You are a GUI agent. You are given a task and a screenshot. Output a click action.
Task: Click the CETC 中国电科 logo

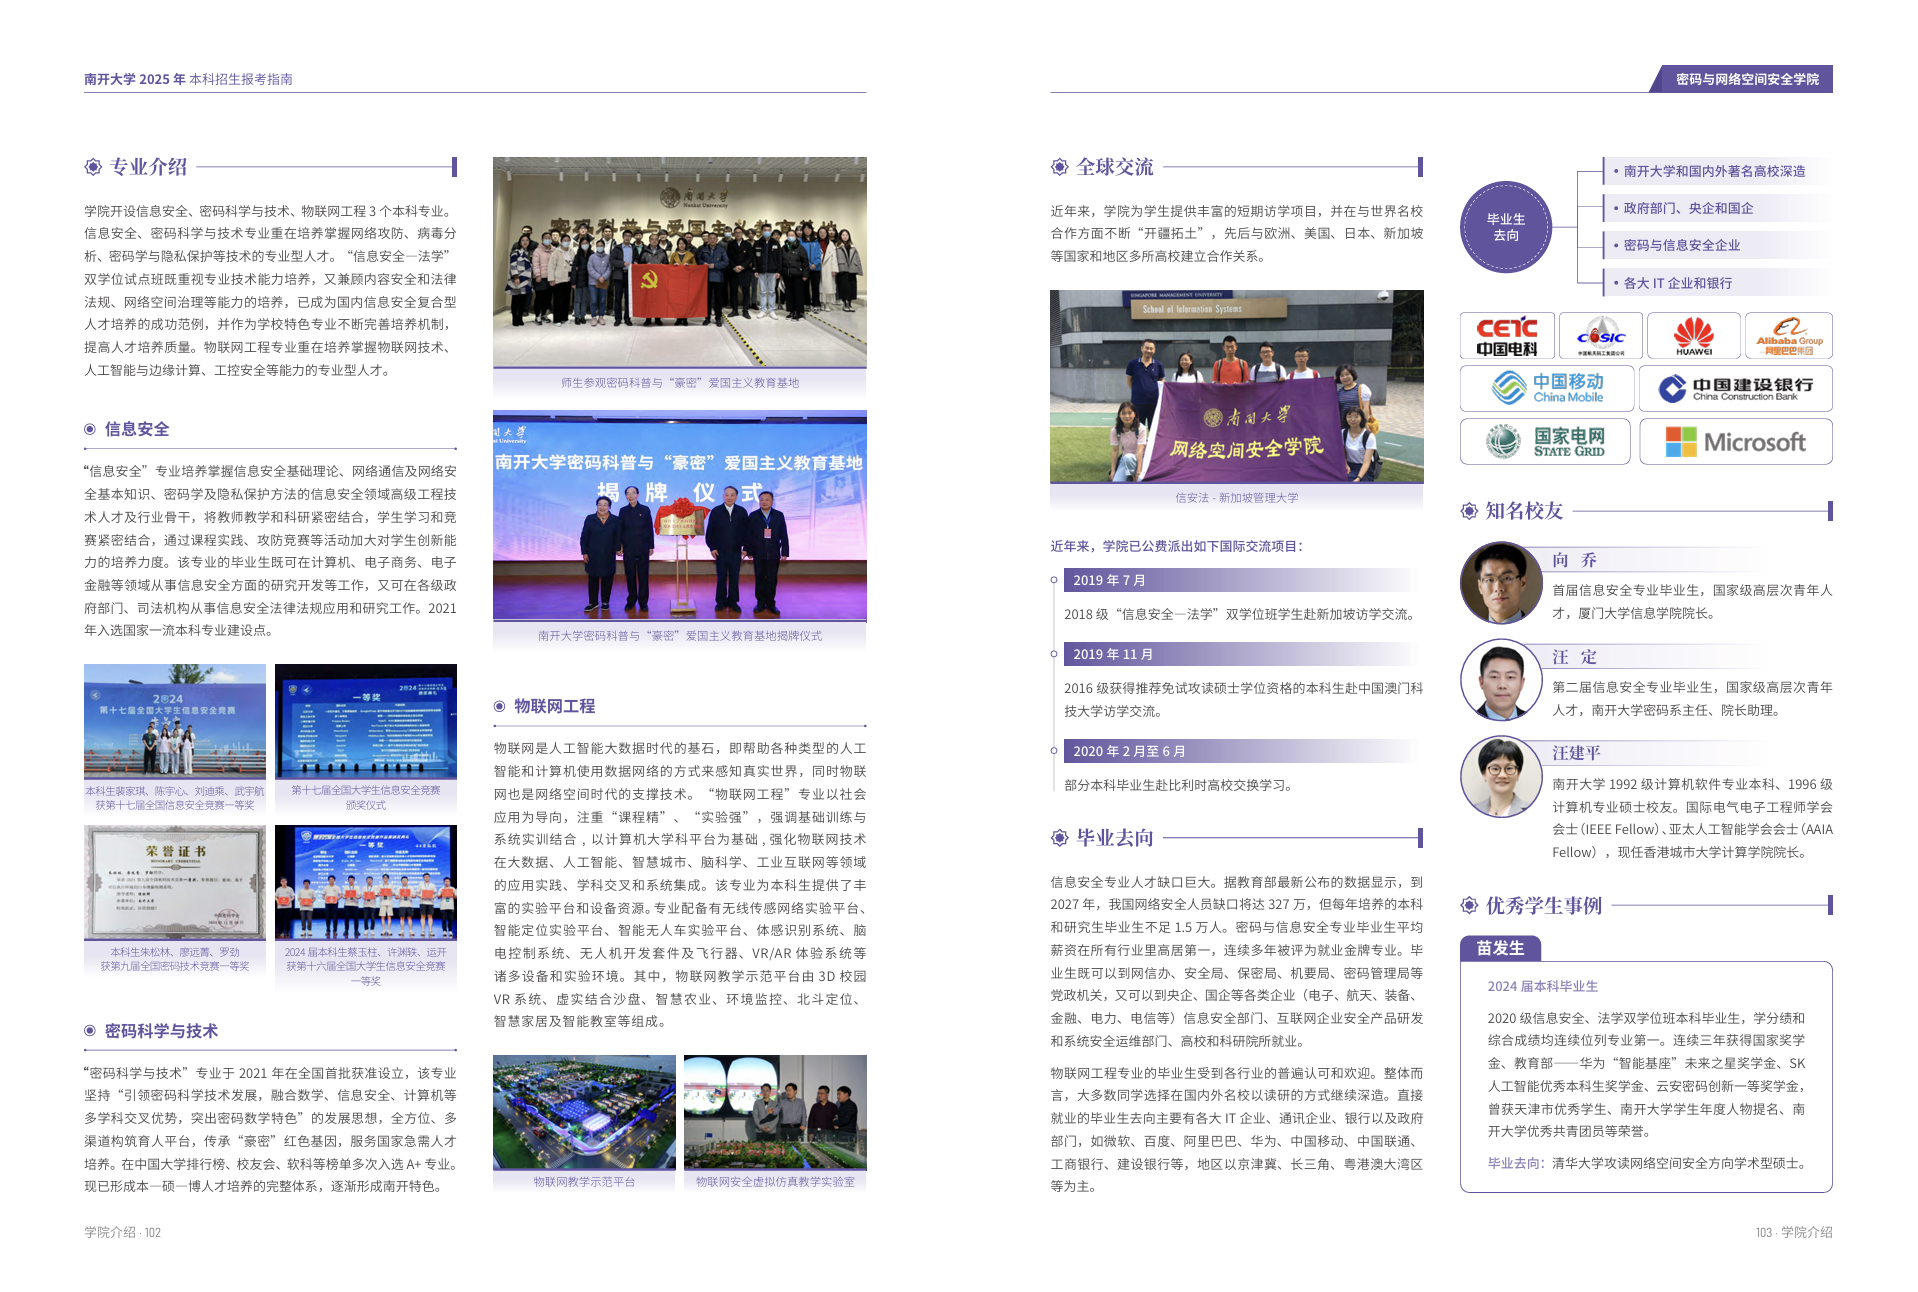point(1506,336)
